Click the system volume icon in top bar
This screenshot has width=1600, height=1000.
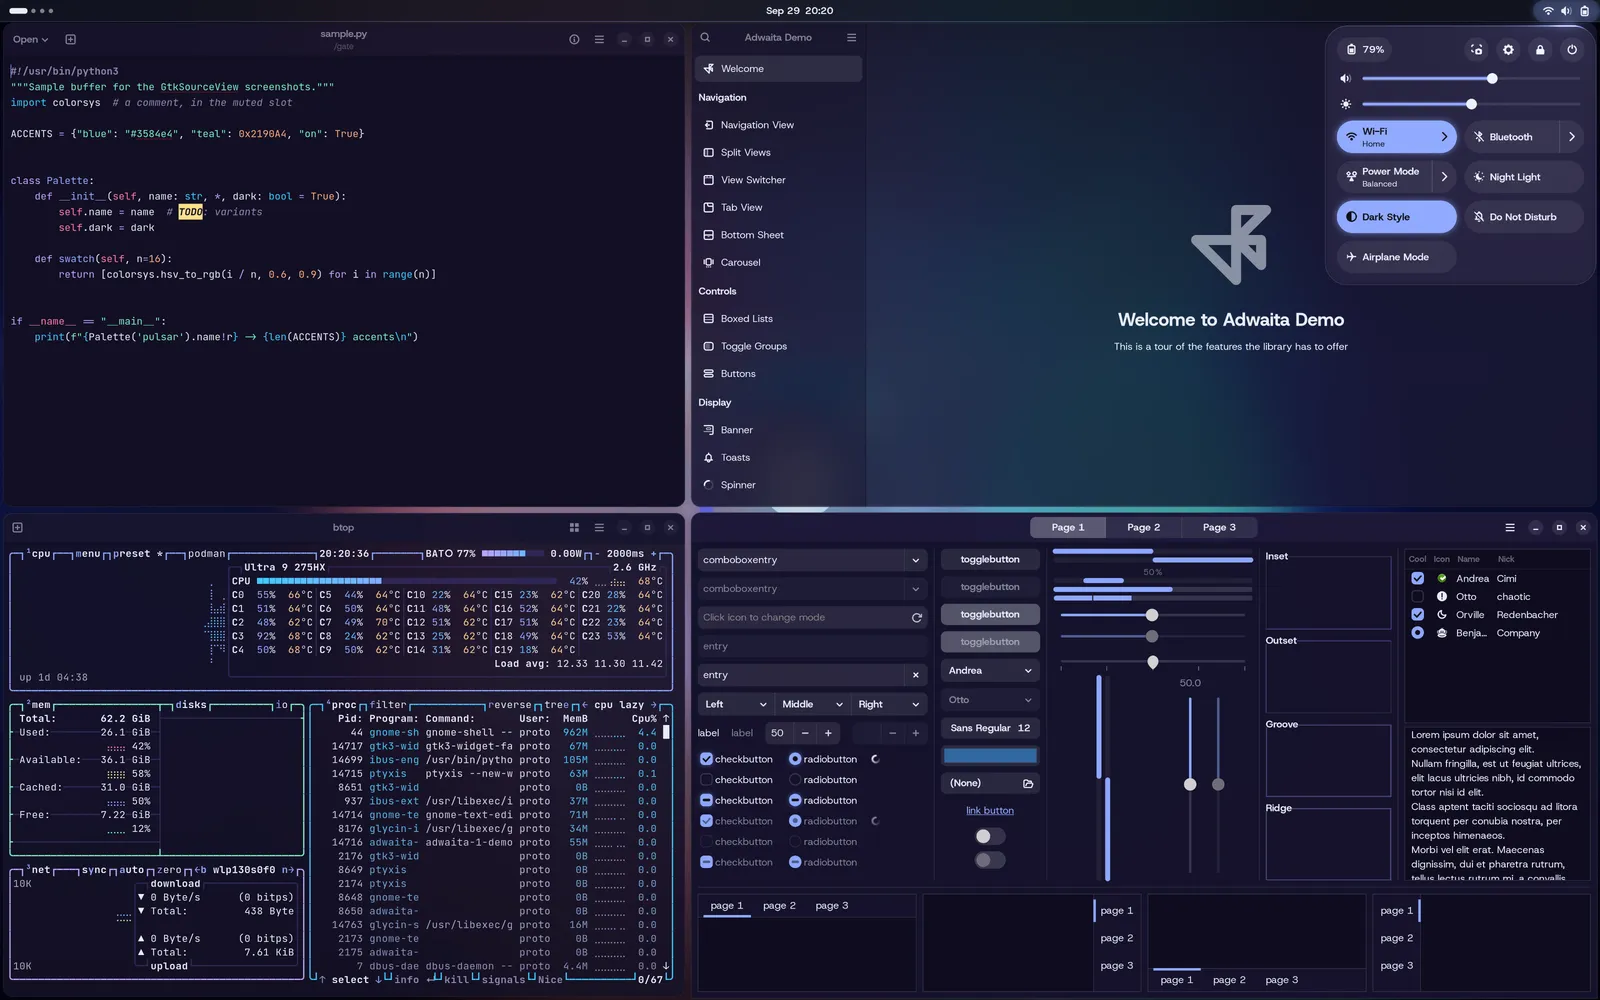pos(1566,11)
